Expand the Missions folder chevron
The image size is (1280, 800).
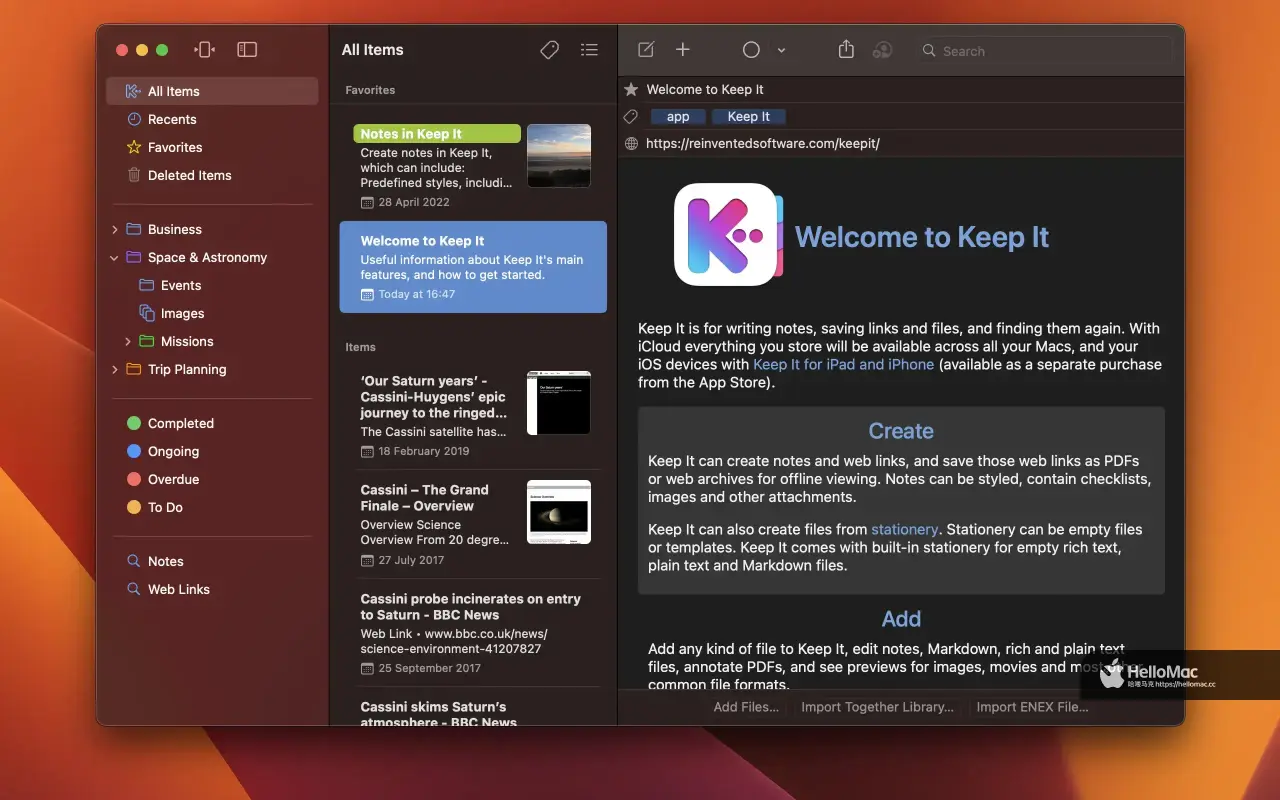click(128, 342)
